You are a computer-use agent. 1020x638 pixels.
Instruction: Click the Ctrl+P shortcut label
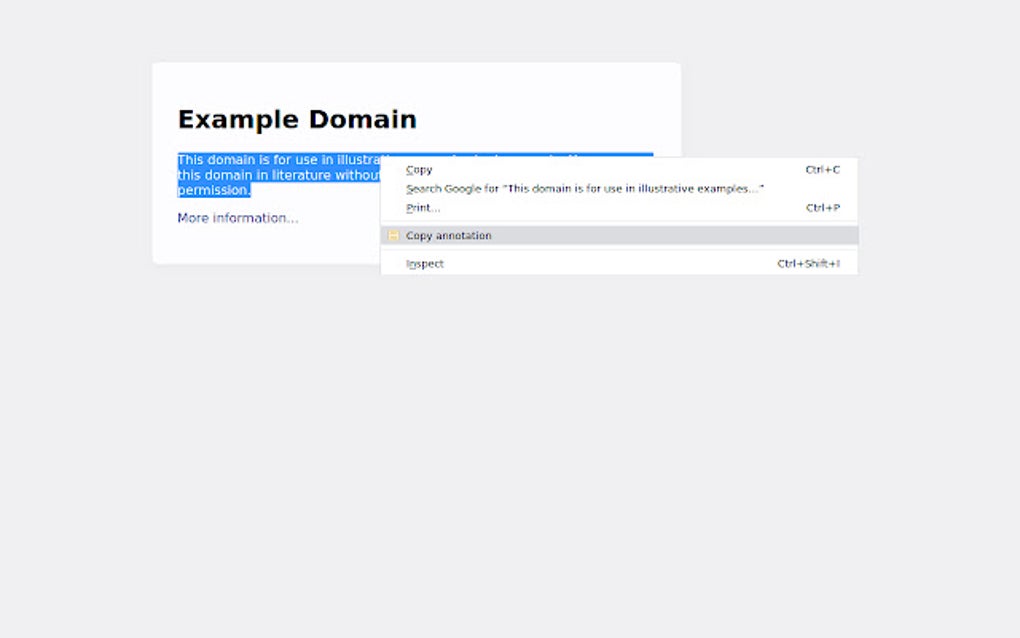click(x=821, y=207)
